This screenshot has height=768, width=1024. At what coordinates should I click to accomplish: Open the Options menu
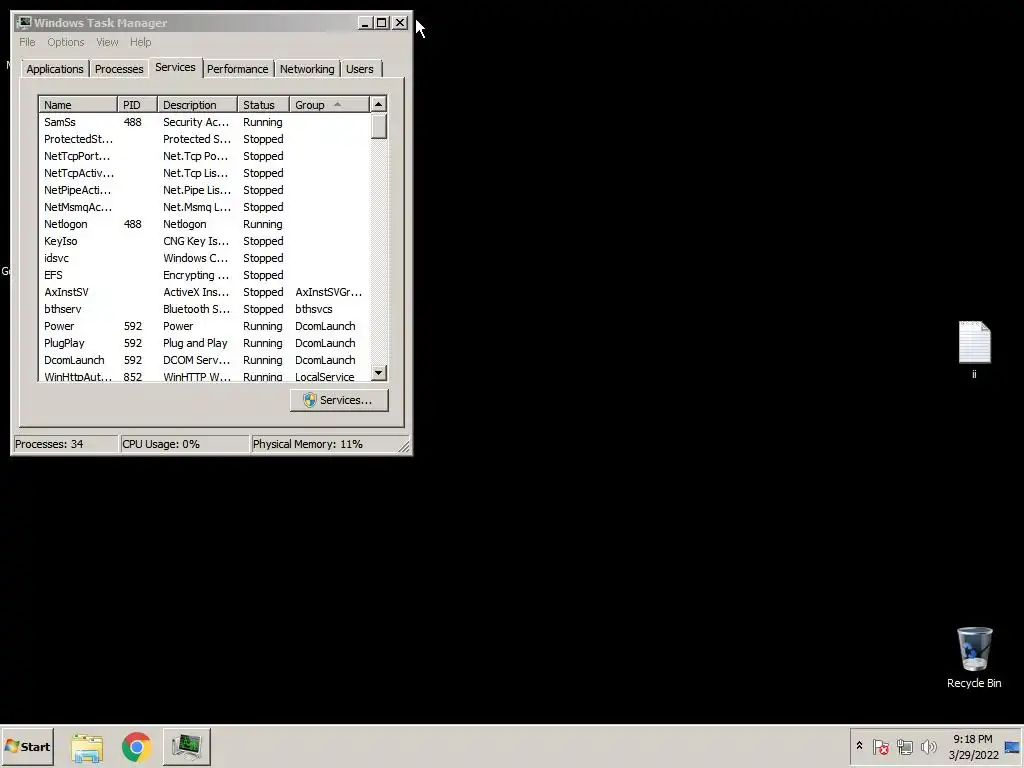65,42
